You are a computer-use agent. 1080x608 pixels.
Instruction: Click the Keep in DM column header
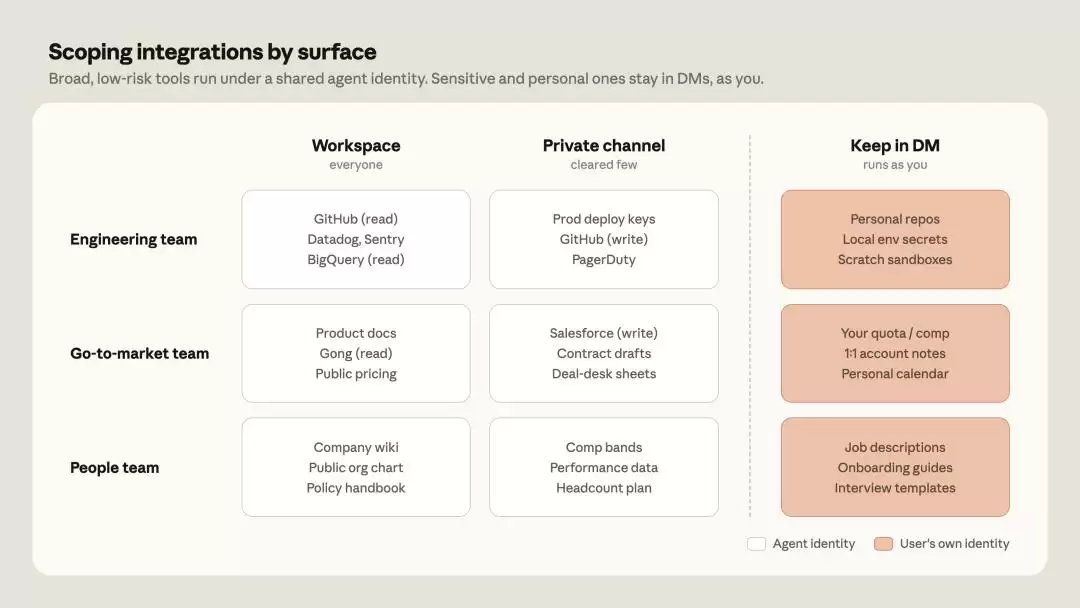pyautogui.click(x=895, y=146)
